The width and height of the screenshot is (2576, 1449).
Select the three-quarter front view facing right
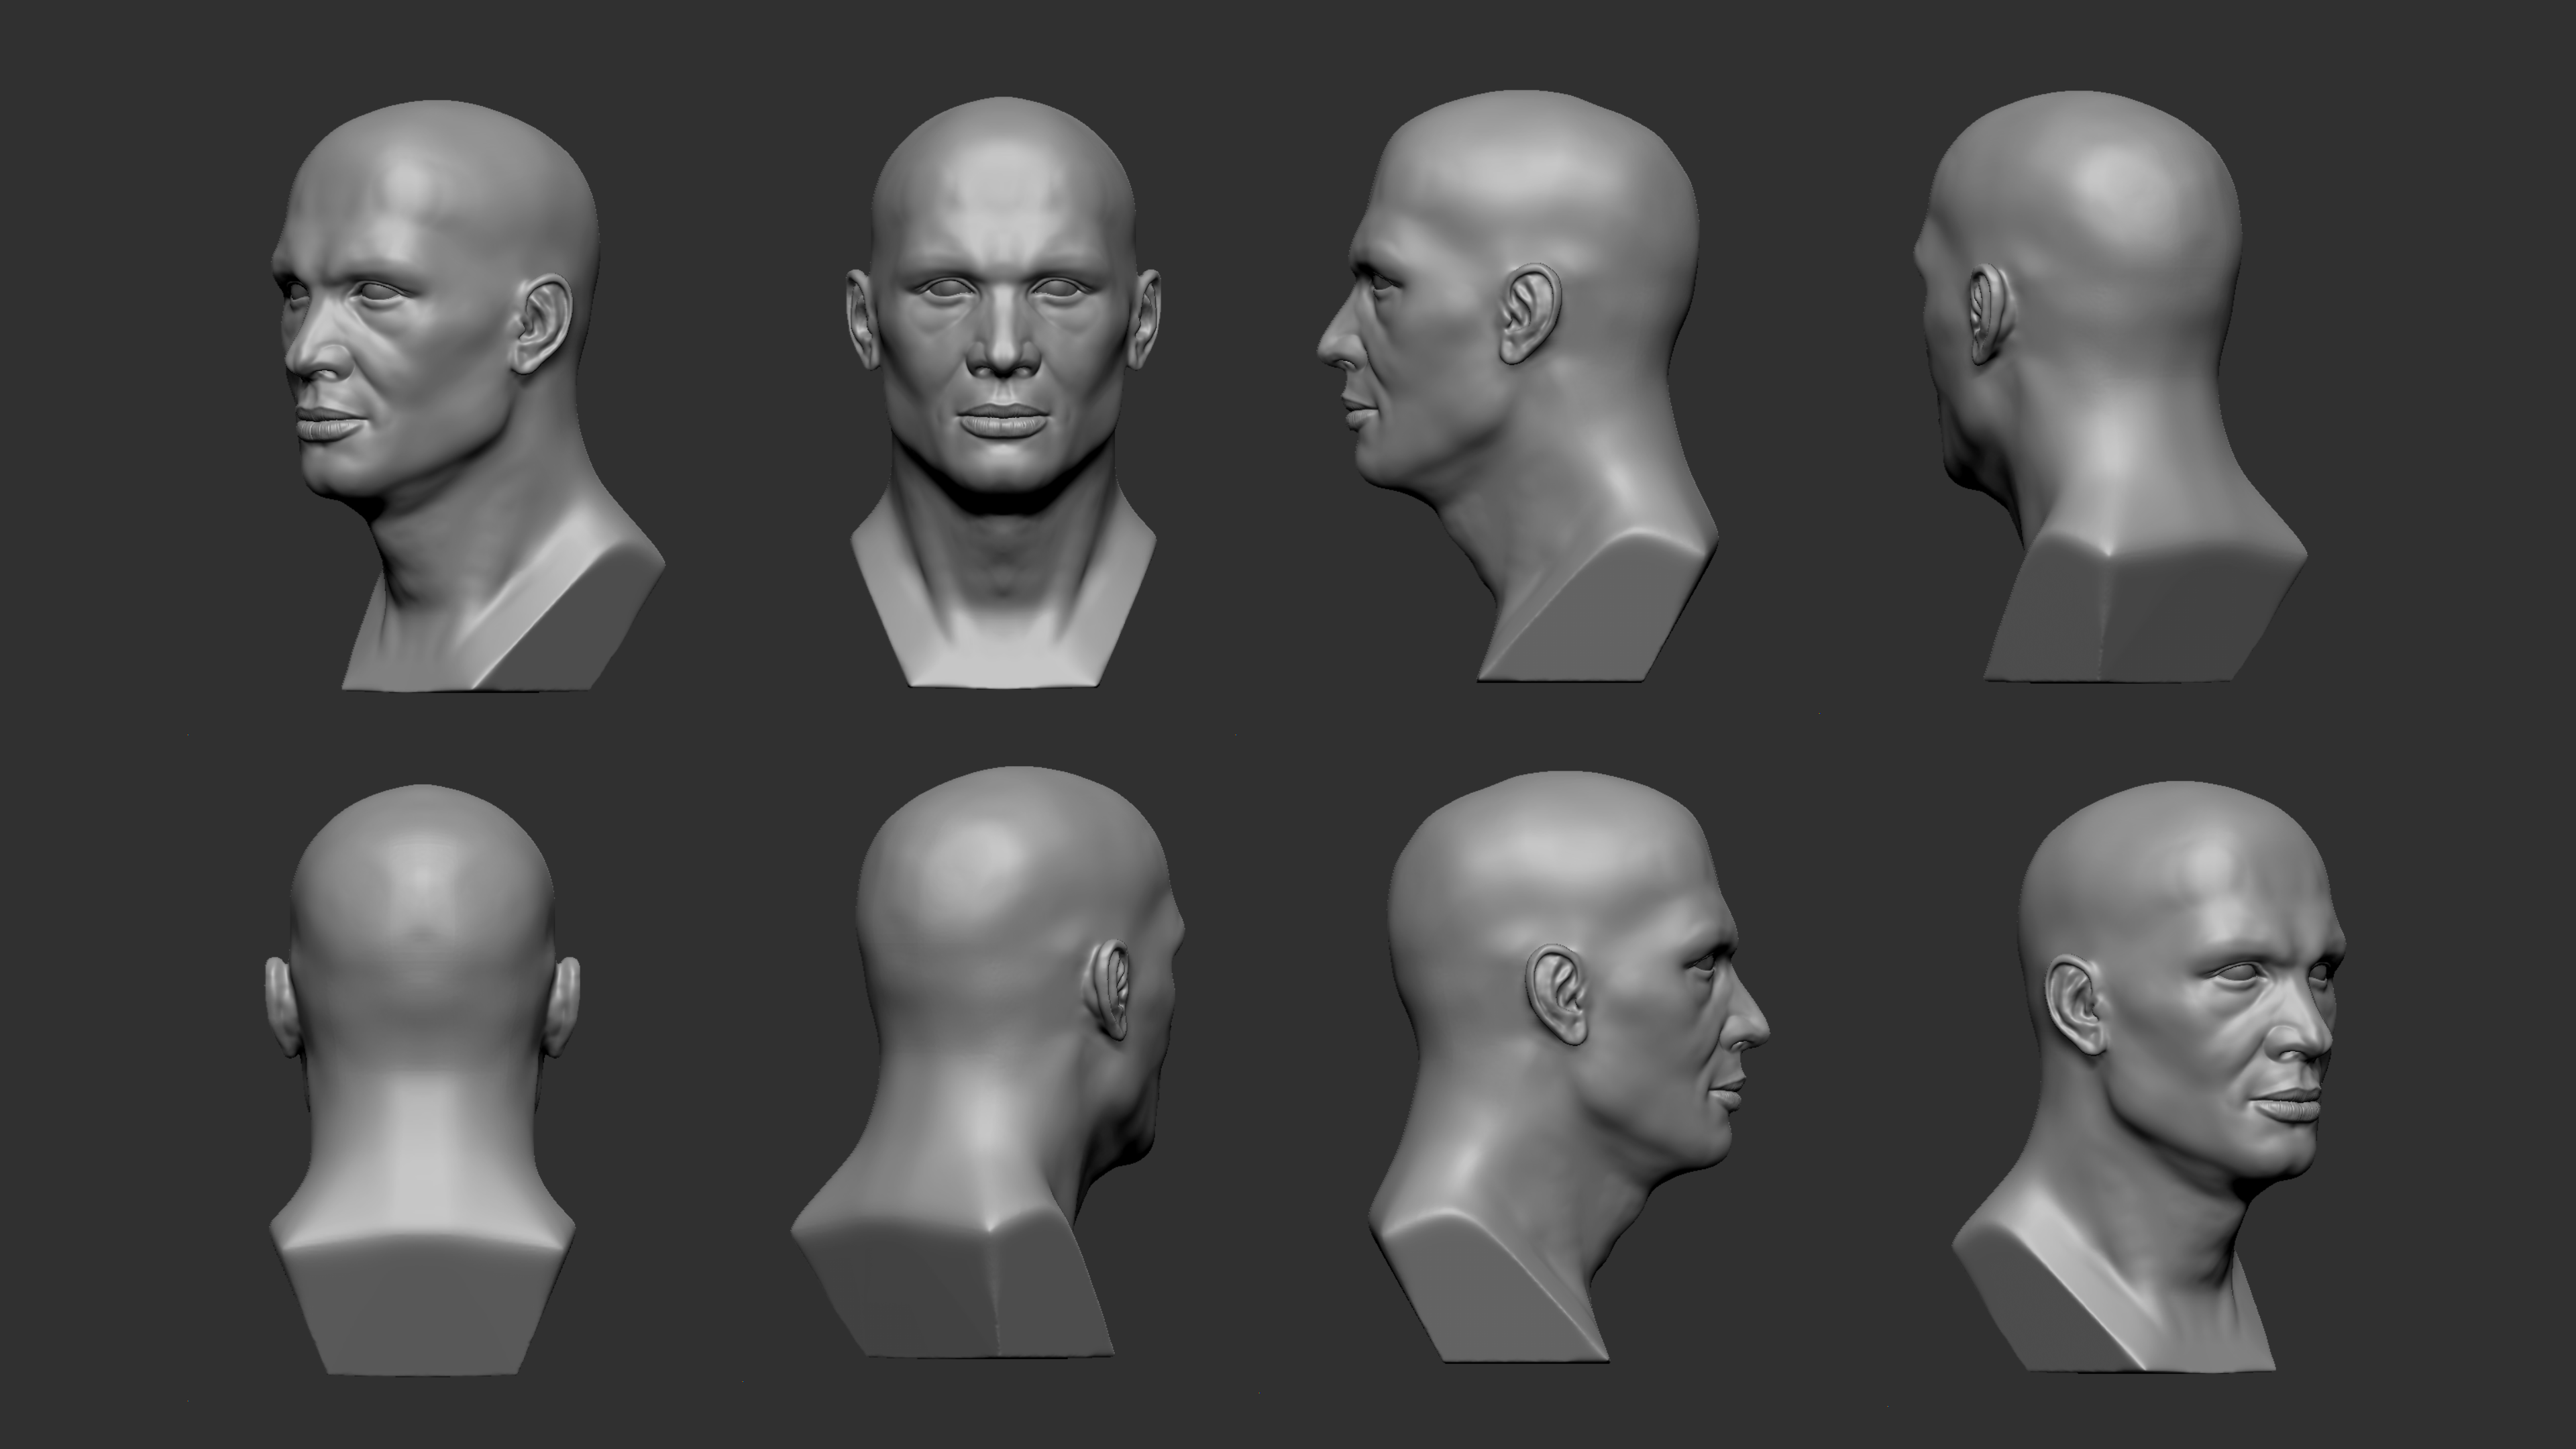[2149, 1076]
